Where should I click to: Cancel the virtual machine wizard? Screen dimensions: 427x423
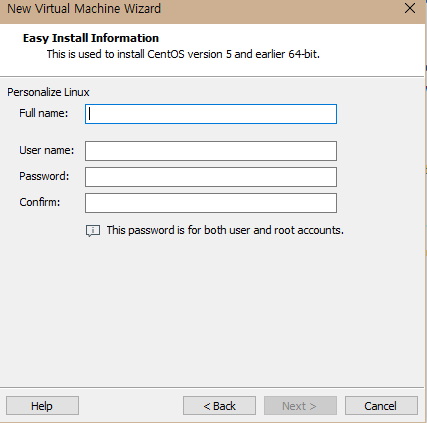tap(381, 406)
